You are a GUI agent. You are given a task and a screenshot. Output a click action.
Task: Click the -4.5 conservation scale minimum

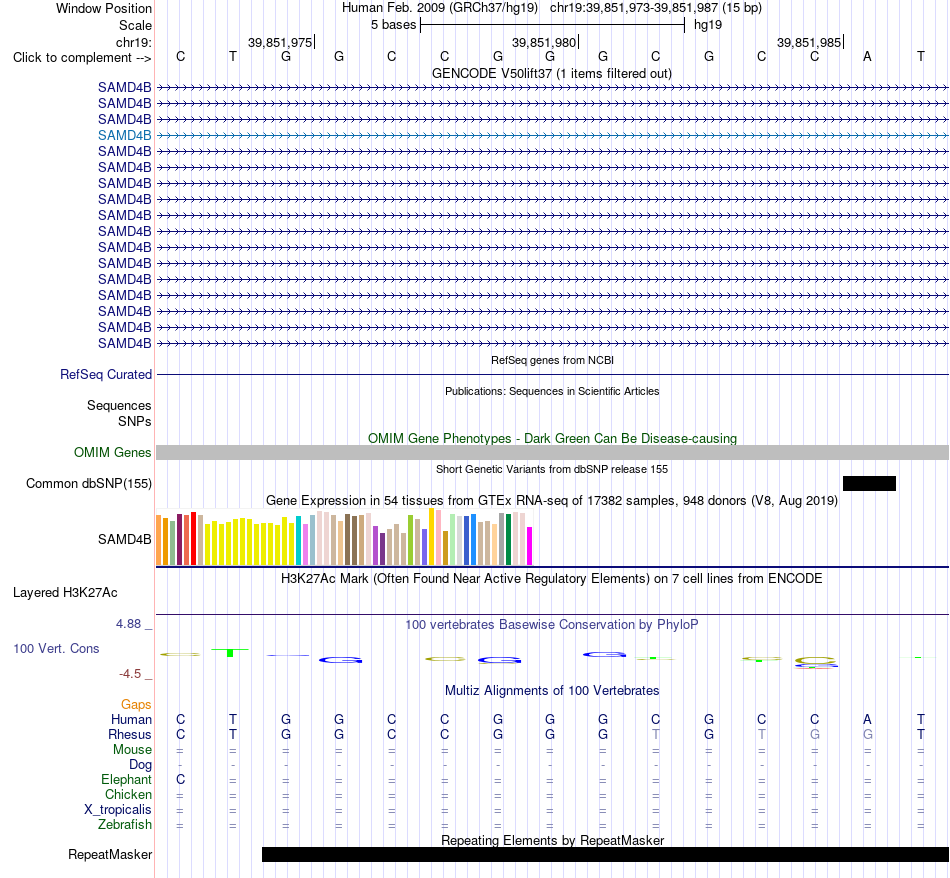tap(130, 674)
